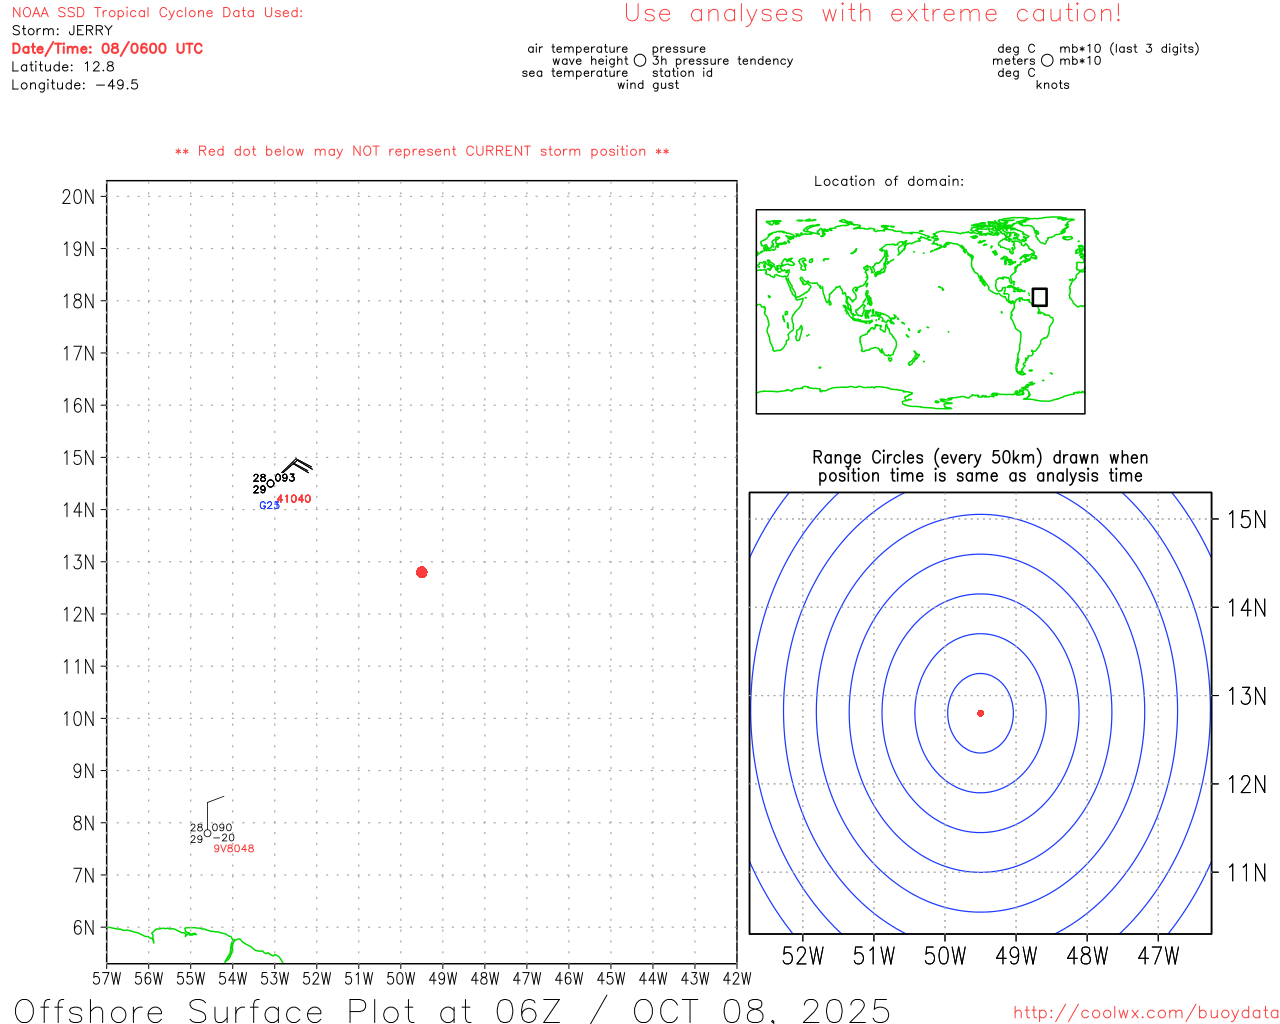This screenshot has height=1024, width=1280.
Task: Click the 52W label on range circles plot
Action: tap(803, 956)
